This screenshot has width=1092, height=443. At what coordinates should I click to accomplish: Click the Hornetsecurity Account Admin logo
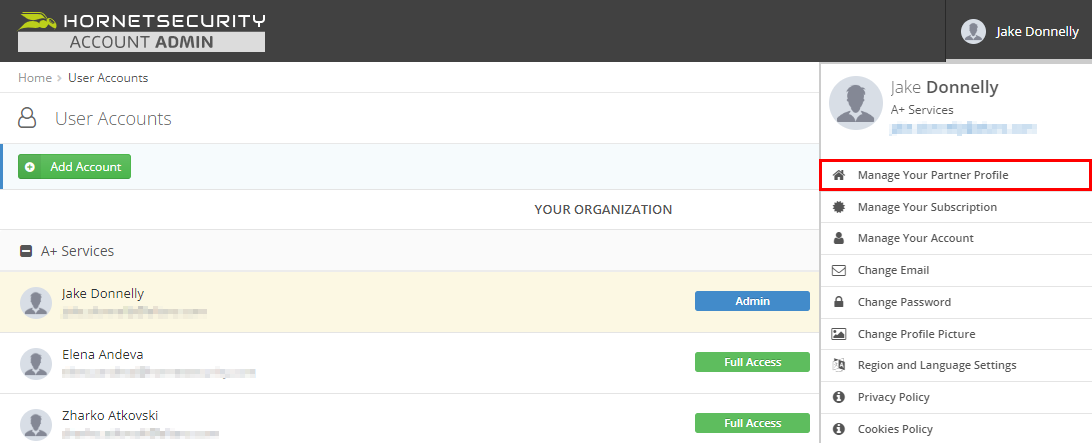click(x=142, y=31)
